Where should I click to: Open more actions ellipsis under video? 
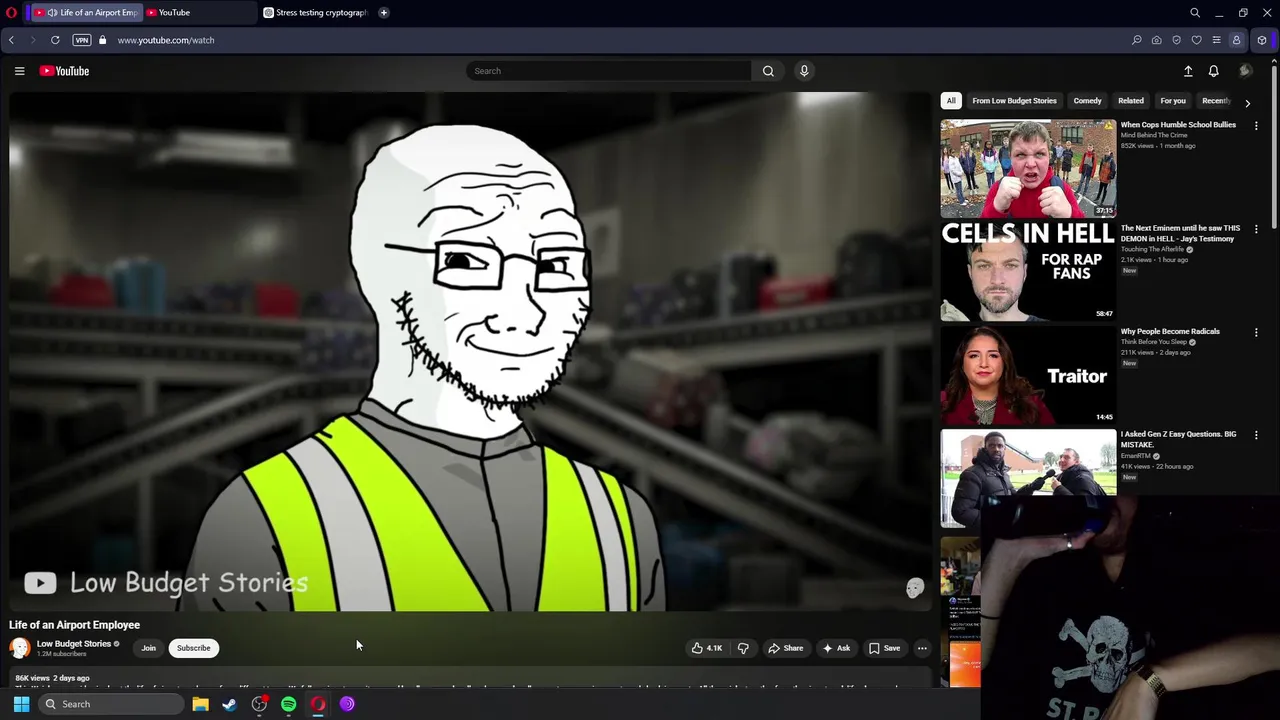(x=922, y=648)
